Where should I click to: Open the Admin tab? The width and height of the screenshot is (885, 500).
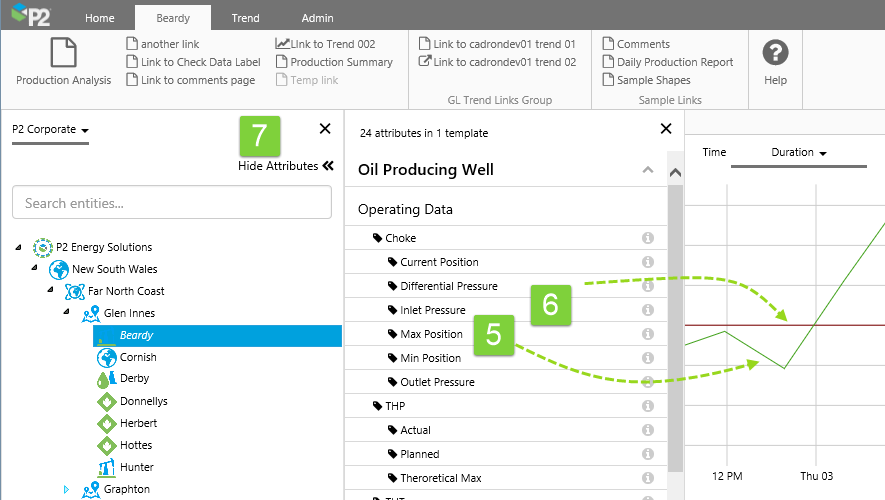[318, 18]
